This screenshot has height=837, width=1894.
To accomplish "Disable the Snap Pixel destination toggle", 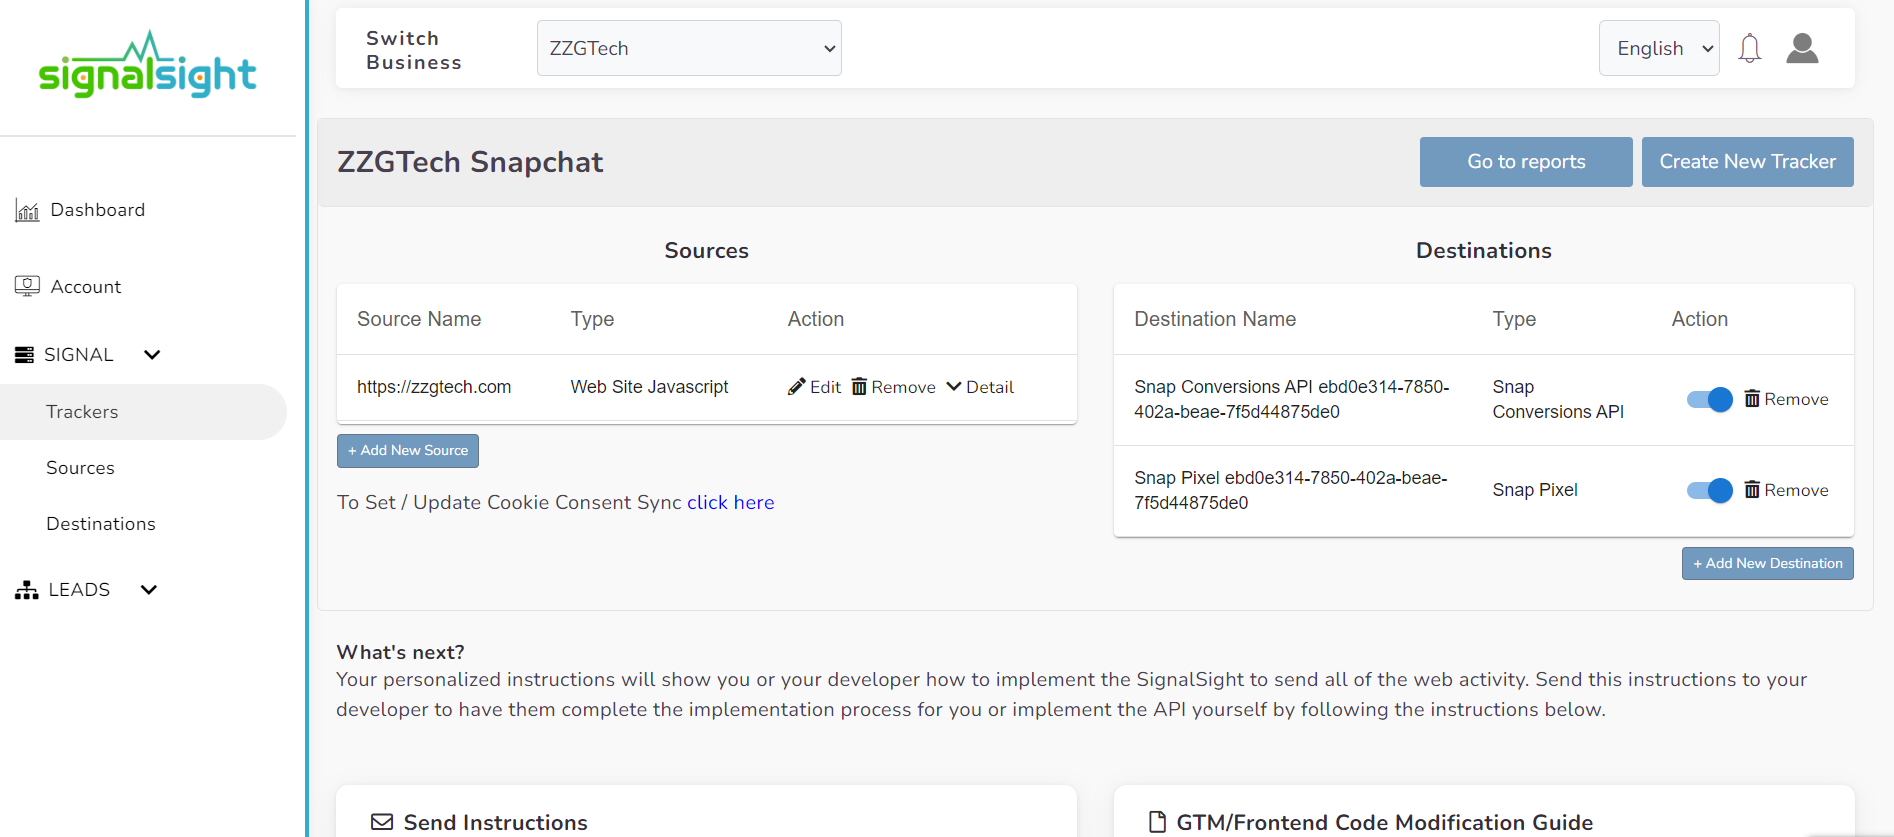I will [x=1709, y=491].
